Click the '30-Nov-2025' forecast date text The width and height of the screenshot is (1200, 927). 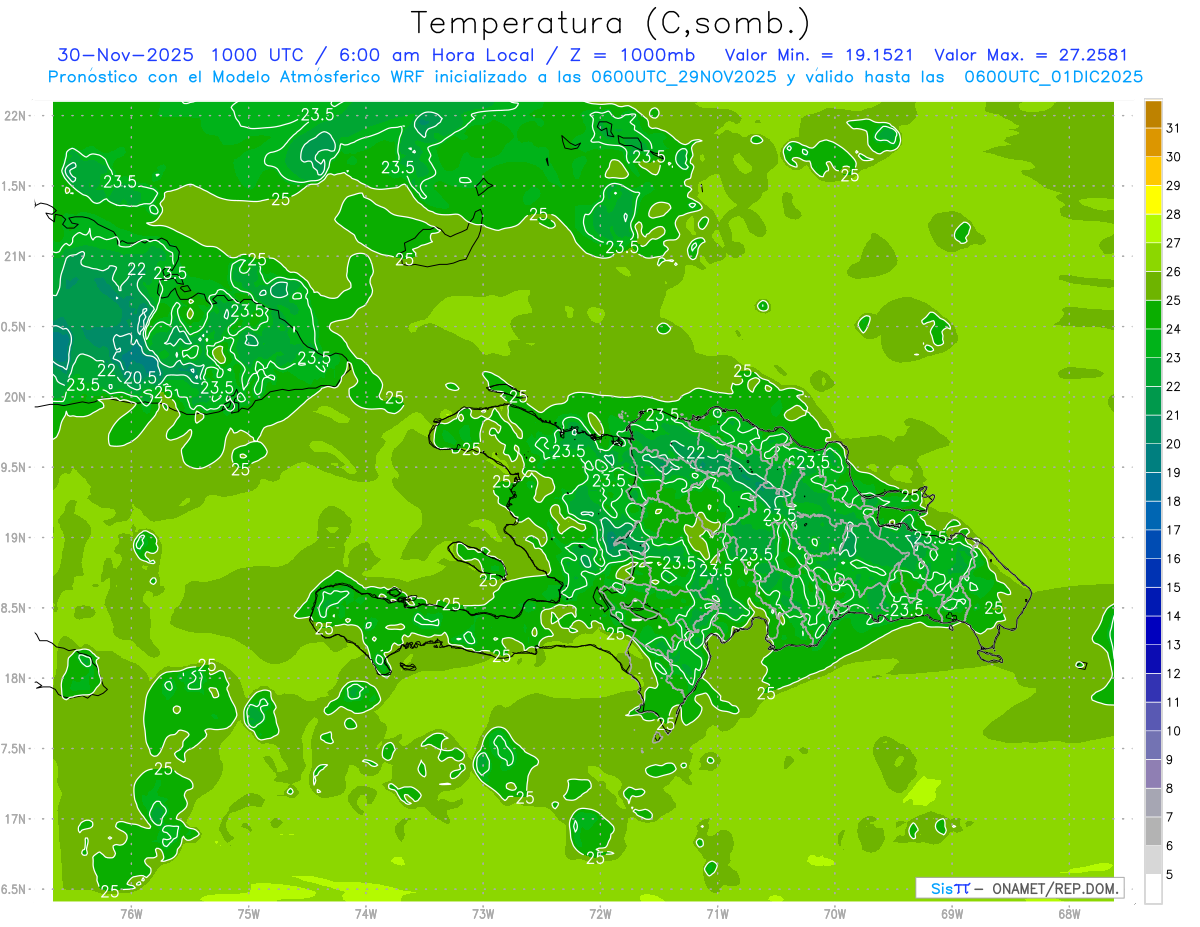(125, 55)
